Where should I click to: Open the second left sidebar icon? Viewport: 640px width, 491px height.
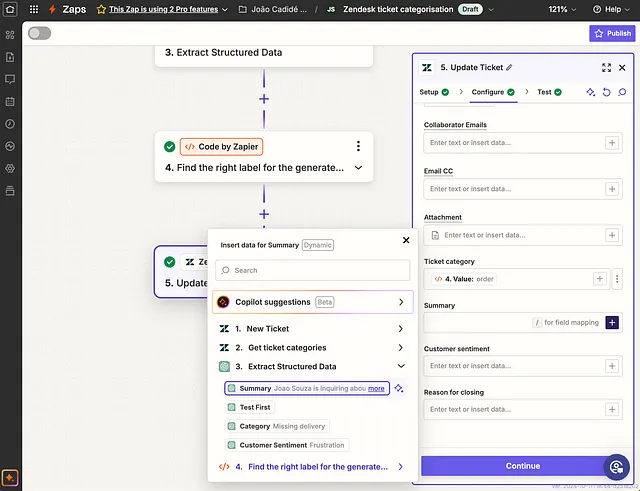[10, 57]
